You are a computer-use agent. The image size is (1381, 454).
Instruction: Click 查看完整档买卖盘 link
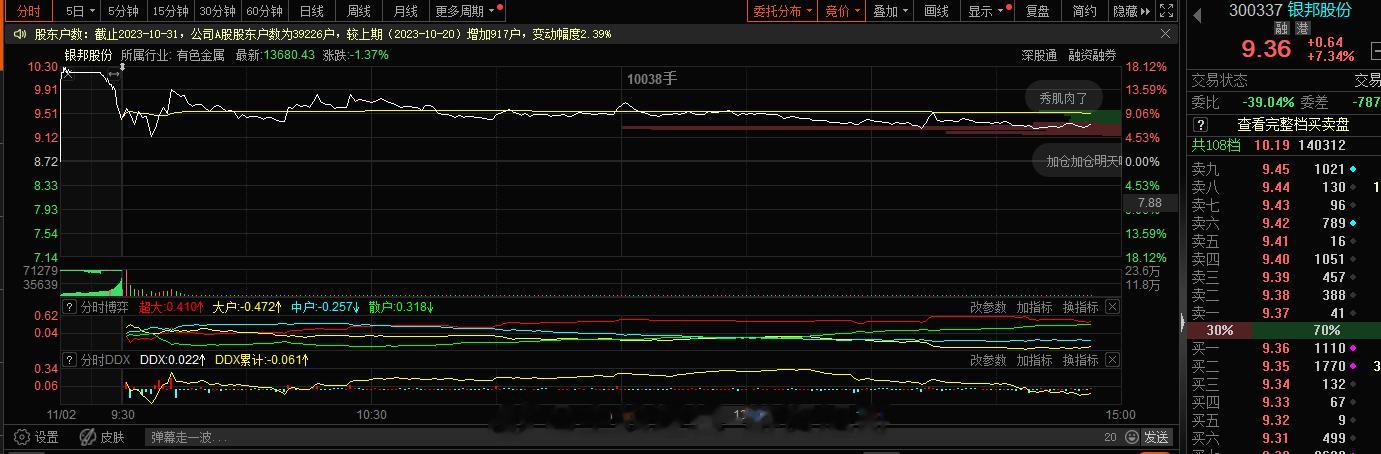[1293, 125]
